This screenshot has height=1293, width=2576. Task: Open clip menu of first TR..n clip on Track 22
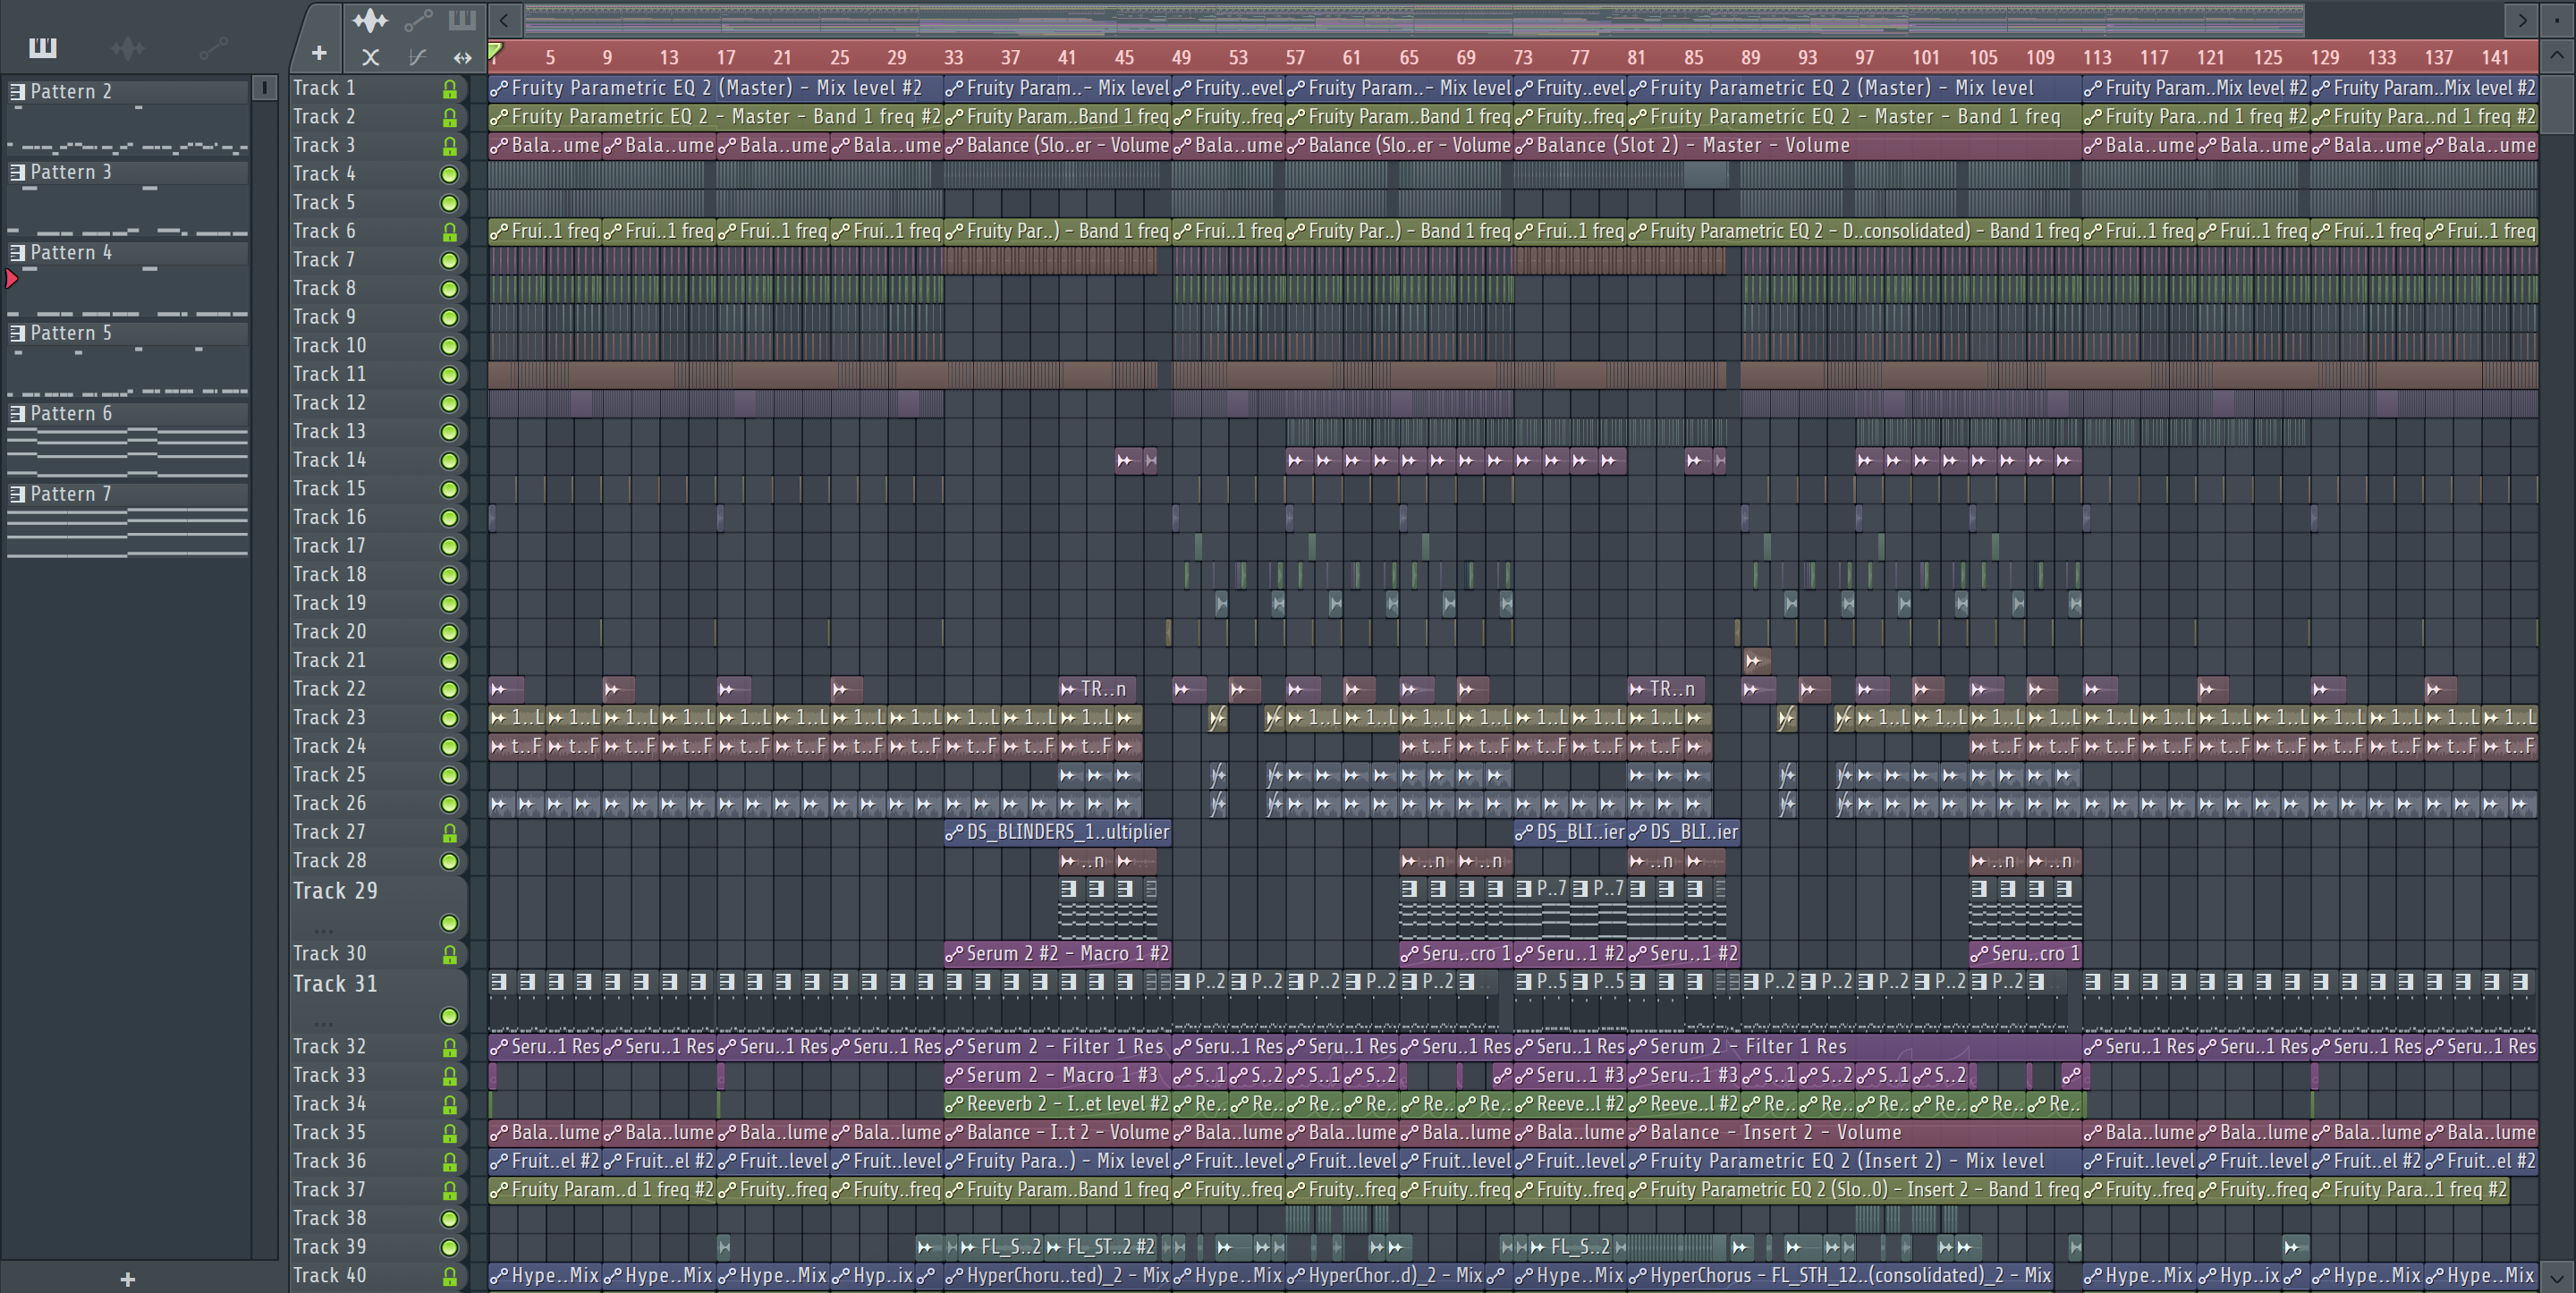tap(1068, 689)
